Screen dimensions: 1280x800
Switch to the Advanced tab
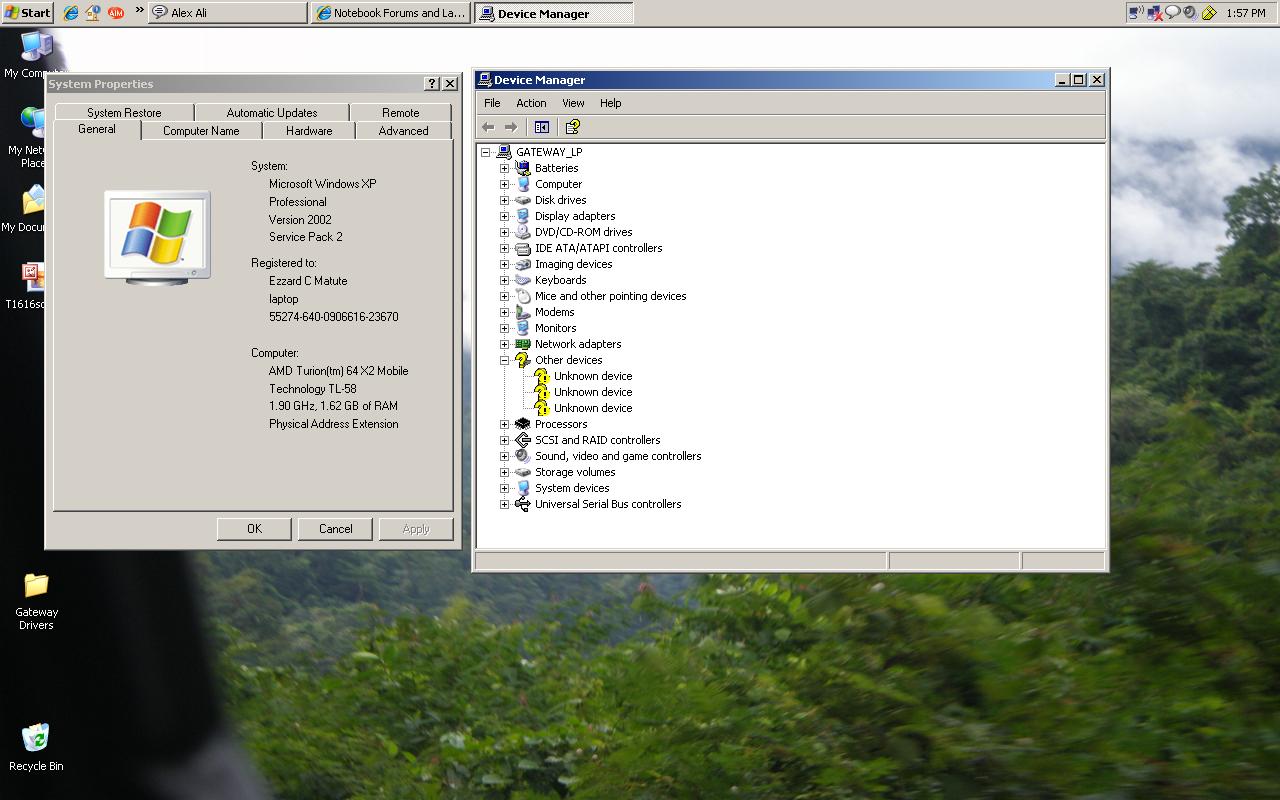click(x=403, y=131)
